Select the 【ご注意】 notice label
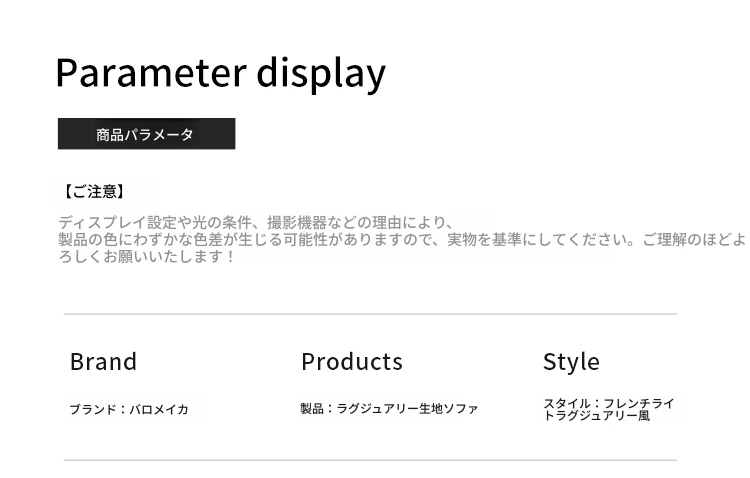Image resolution: width=750 pixels, height=478 pixels. click(93, 191)
